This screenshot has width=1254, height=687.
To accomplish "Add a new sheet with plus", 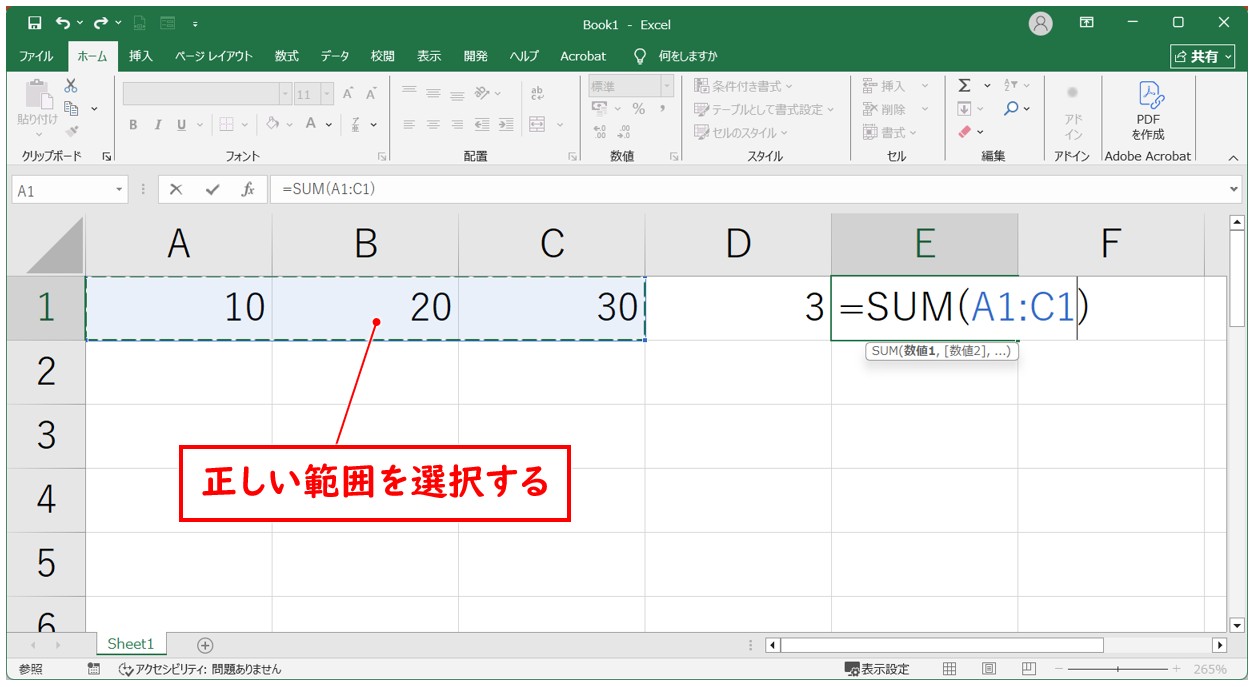I will pos(205,645).
